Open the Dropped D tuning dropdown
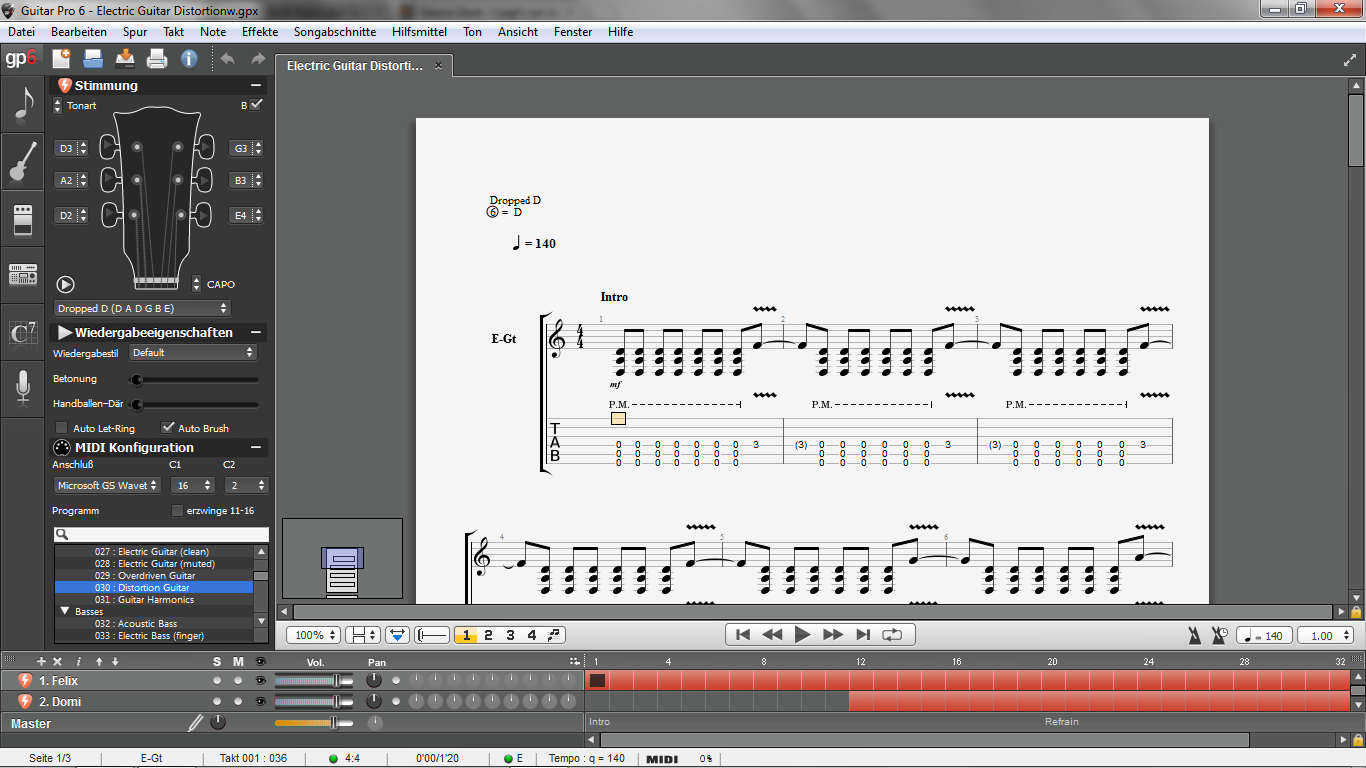Viewport: 1366px width, 768px height. pos(142,308)
